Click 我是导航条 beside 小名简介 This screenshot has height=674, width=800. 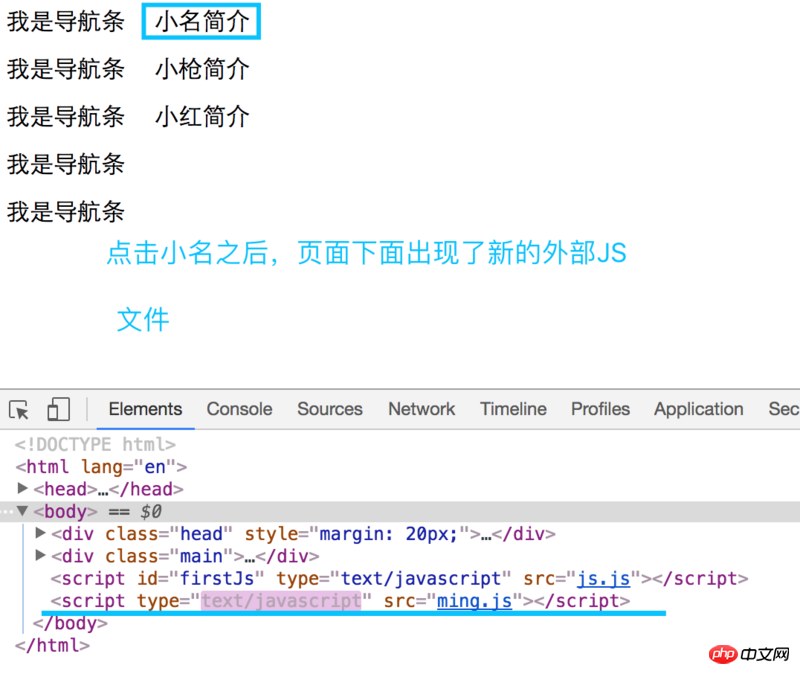coord(65,21)
